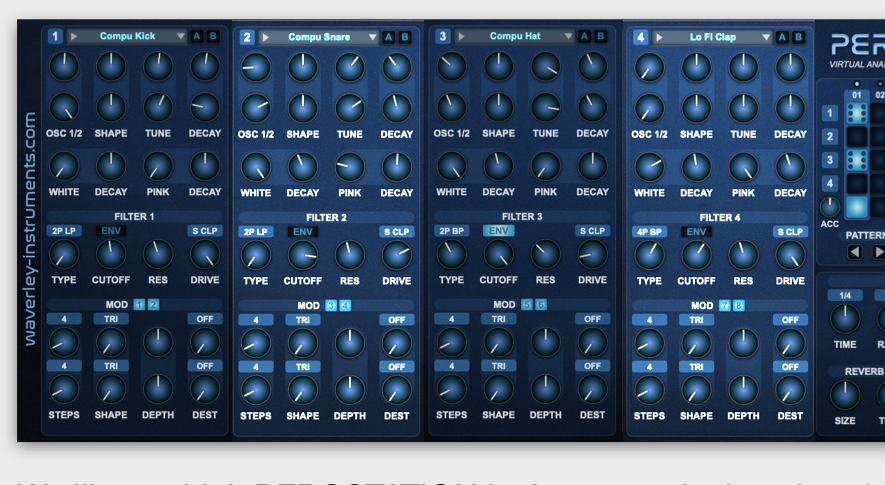Click channel 3 lower TUNE knob

pyautogui.click(x=545, y=107)
